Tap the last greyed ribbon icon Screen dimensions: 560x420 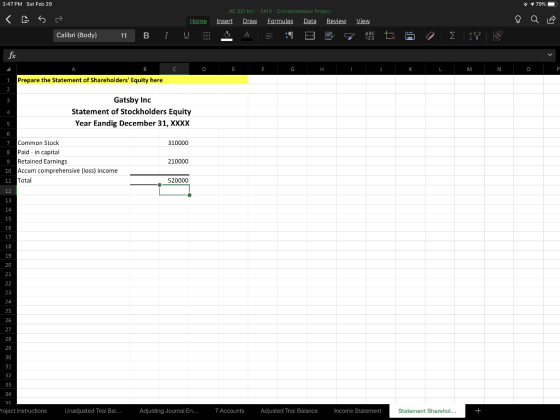click(x=498, y=35)
